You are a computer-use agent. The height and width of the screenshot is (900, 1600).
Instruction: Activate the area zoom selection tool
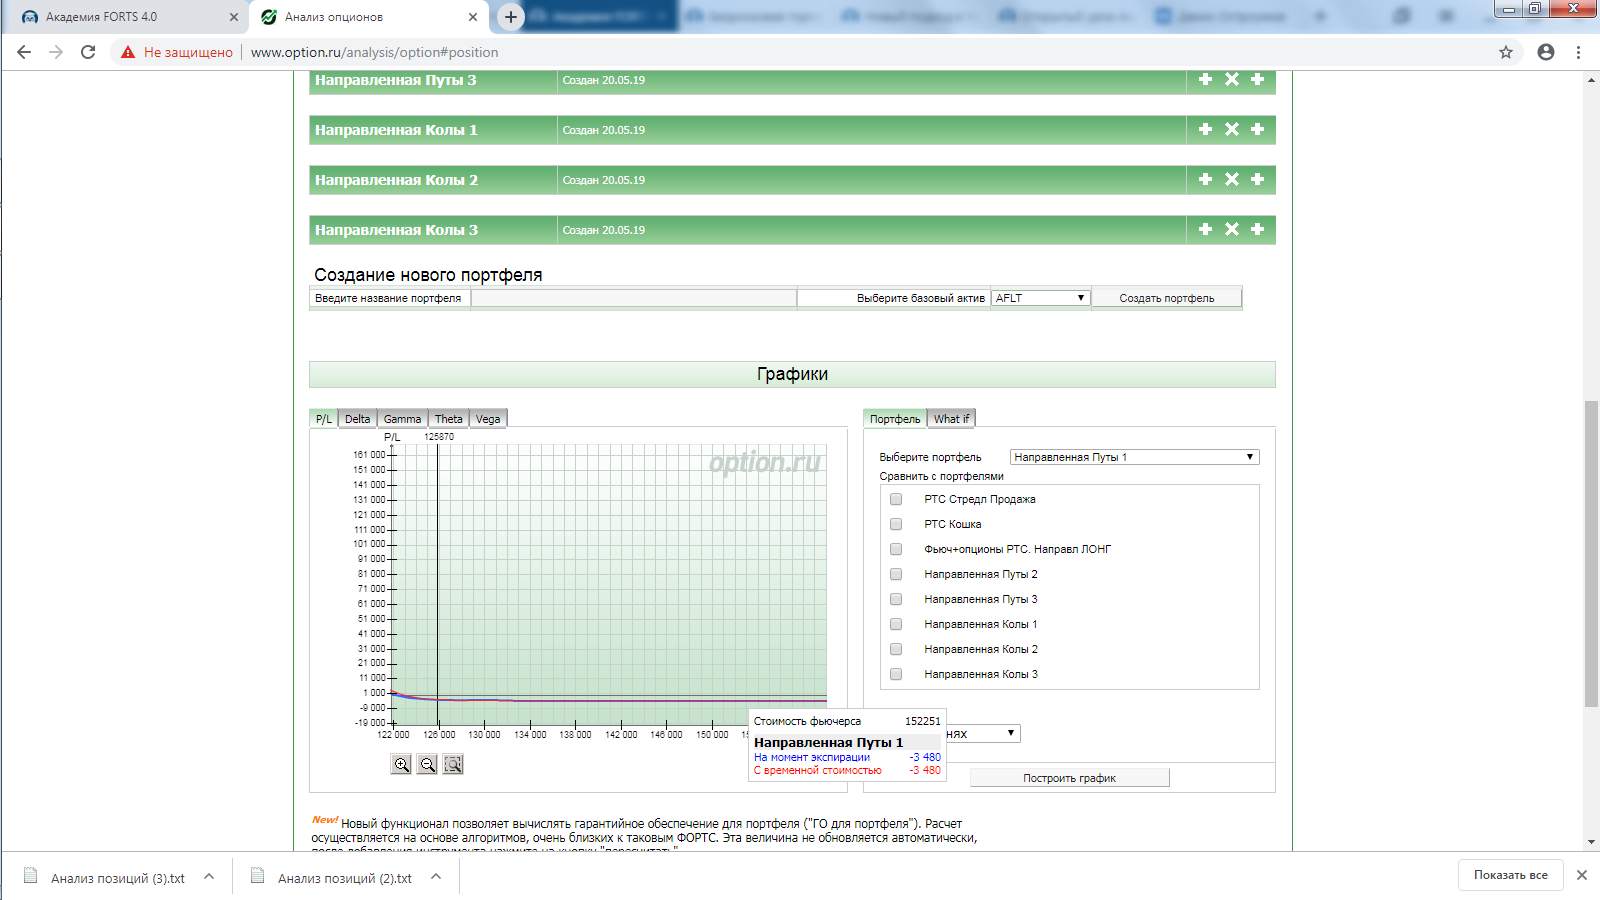pyautogui.click(x=453, y=764)
